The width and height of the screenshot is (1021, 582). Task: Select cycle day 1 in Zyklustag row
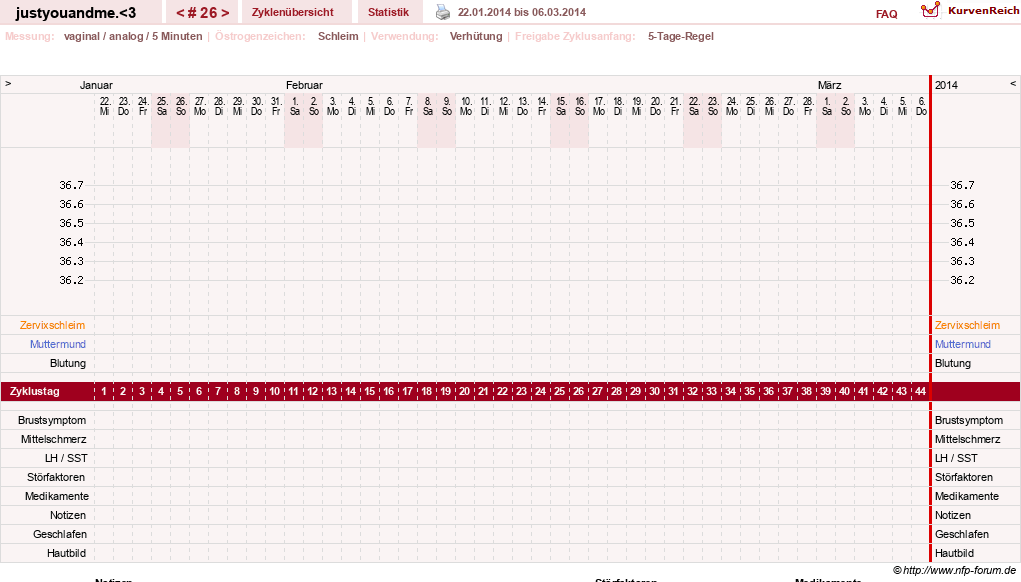point(104,391)
